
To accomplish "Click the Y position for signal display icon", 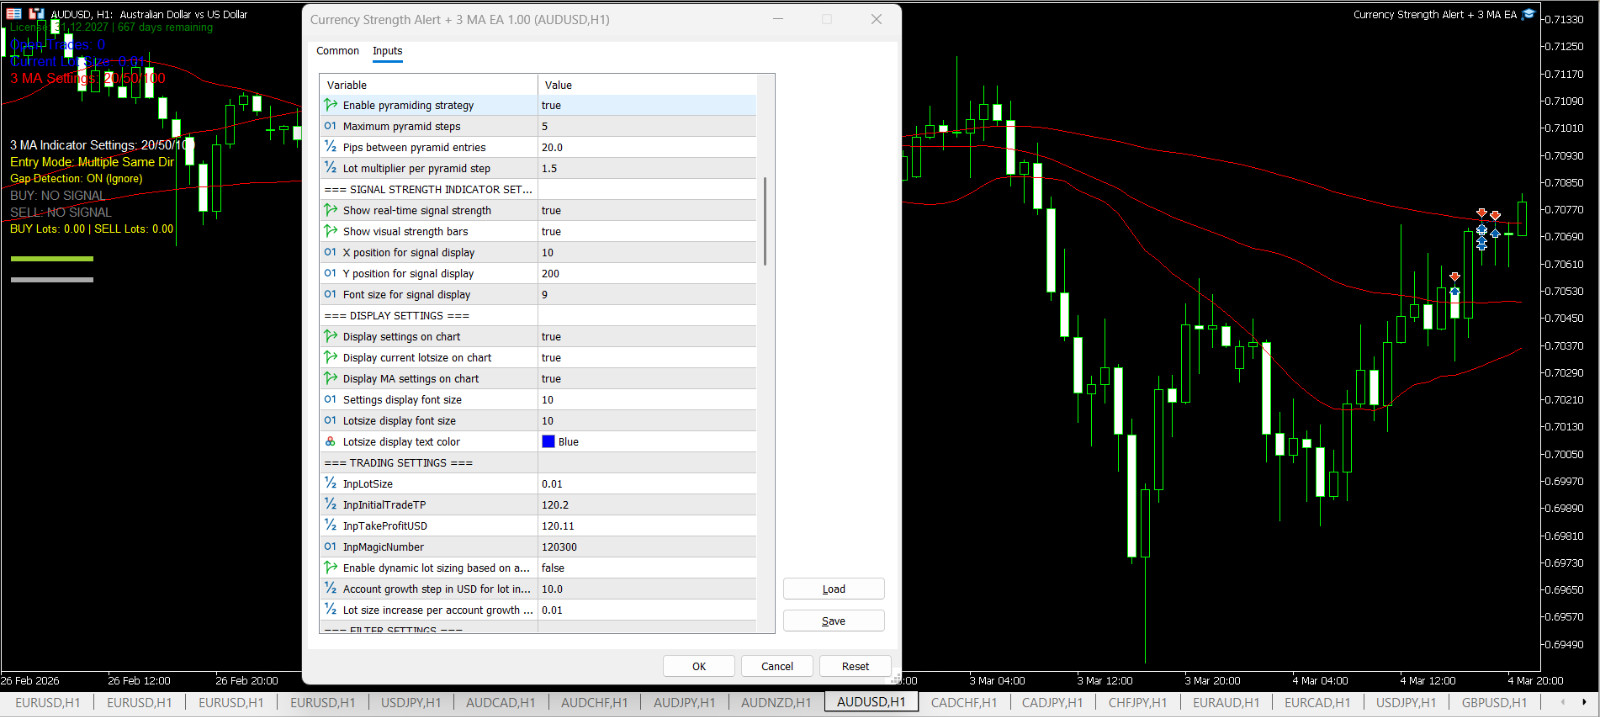I will [330, 273].
